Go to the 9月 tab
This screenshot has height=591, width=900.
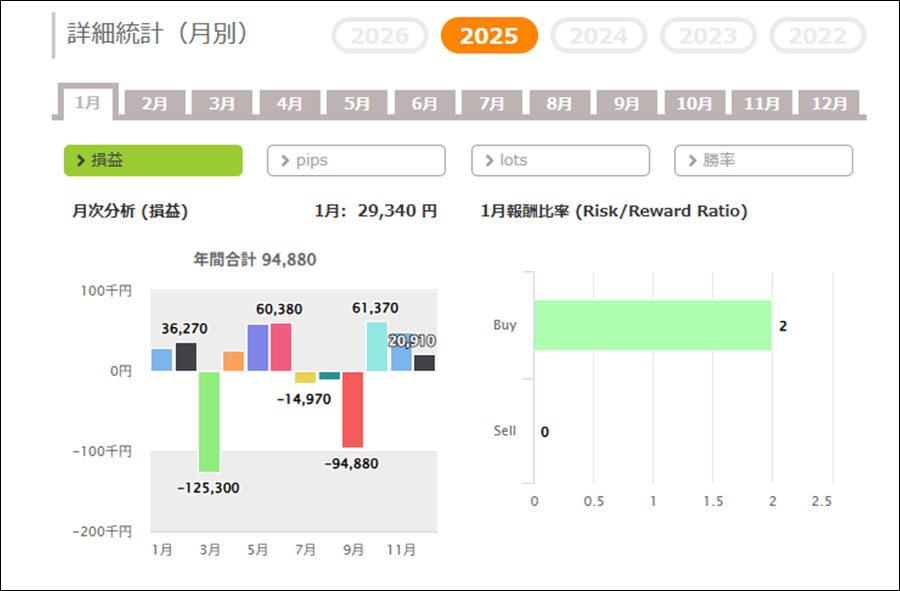626,103
